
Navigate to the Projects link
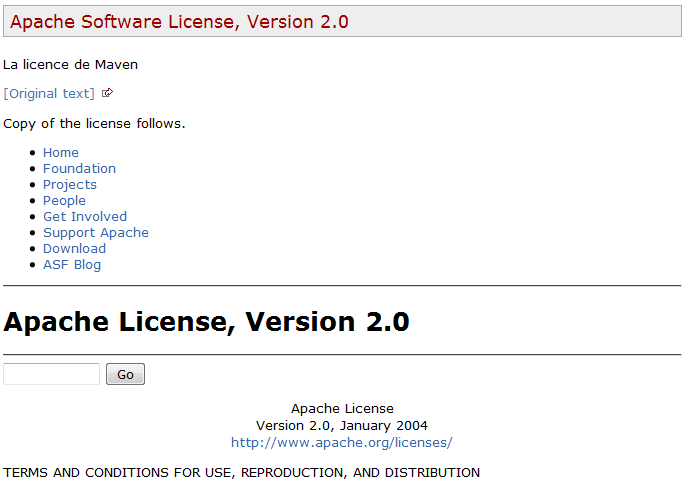coord(69,185)
